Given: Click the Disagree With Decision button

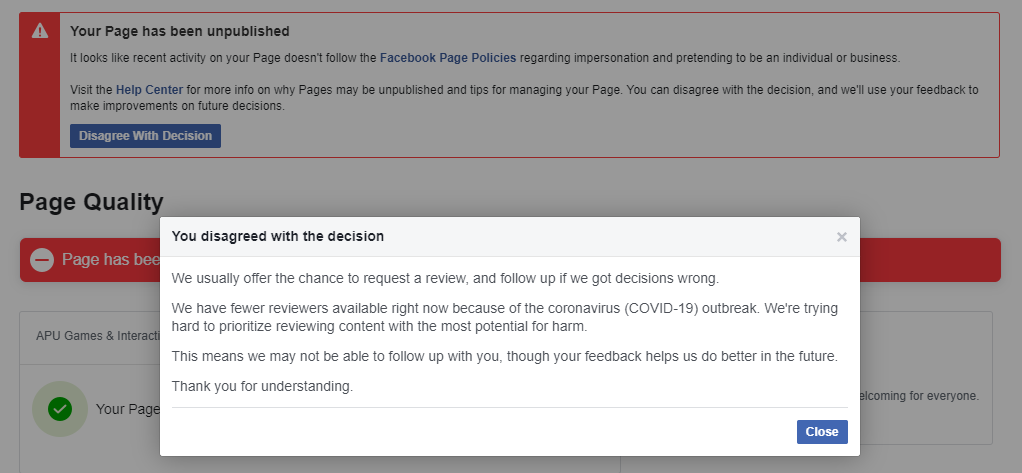Looking at the screenshot, I should (x=145, y=136).
